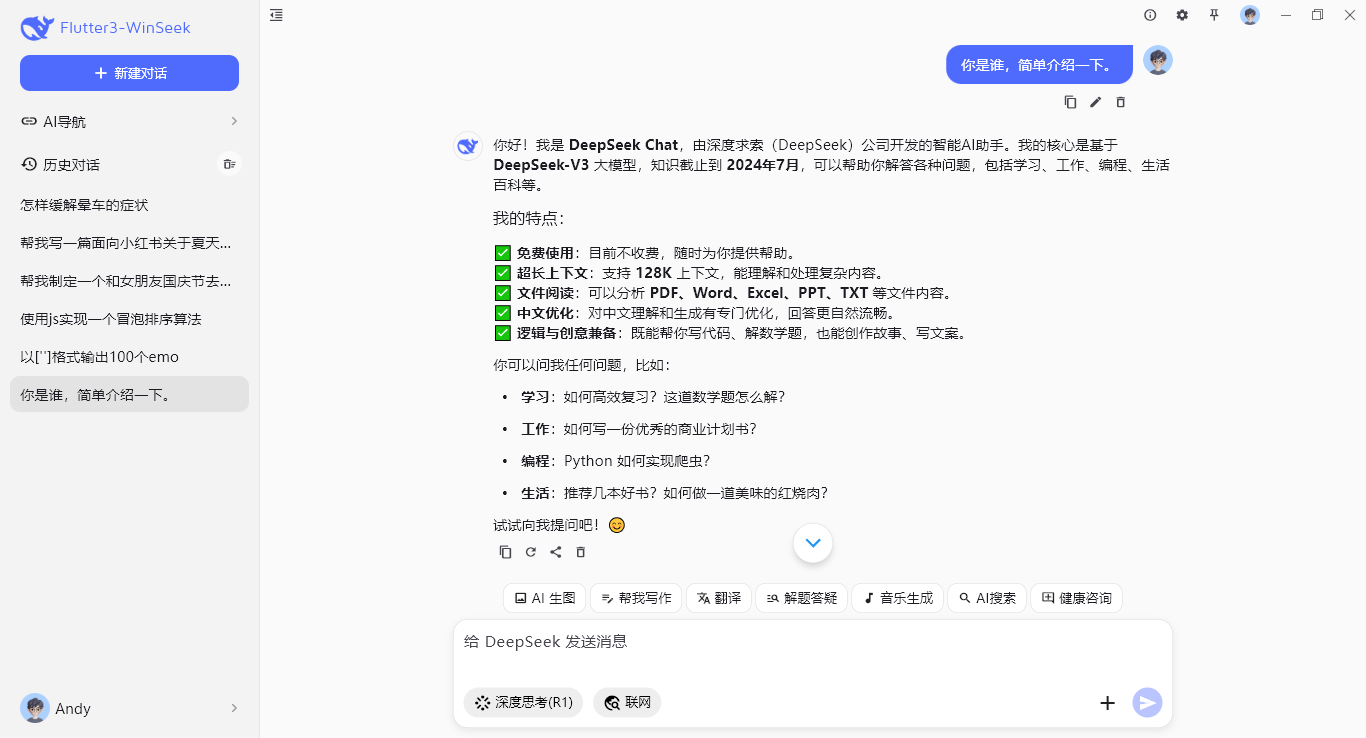Image resolution: width=1366 pixels, height=738 pixels.
Task: Click the 试试向我提问吧 closing line
Action: click(x=559, y=525)
